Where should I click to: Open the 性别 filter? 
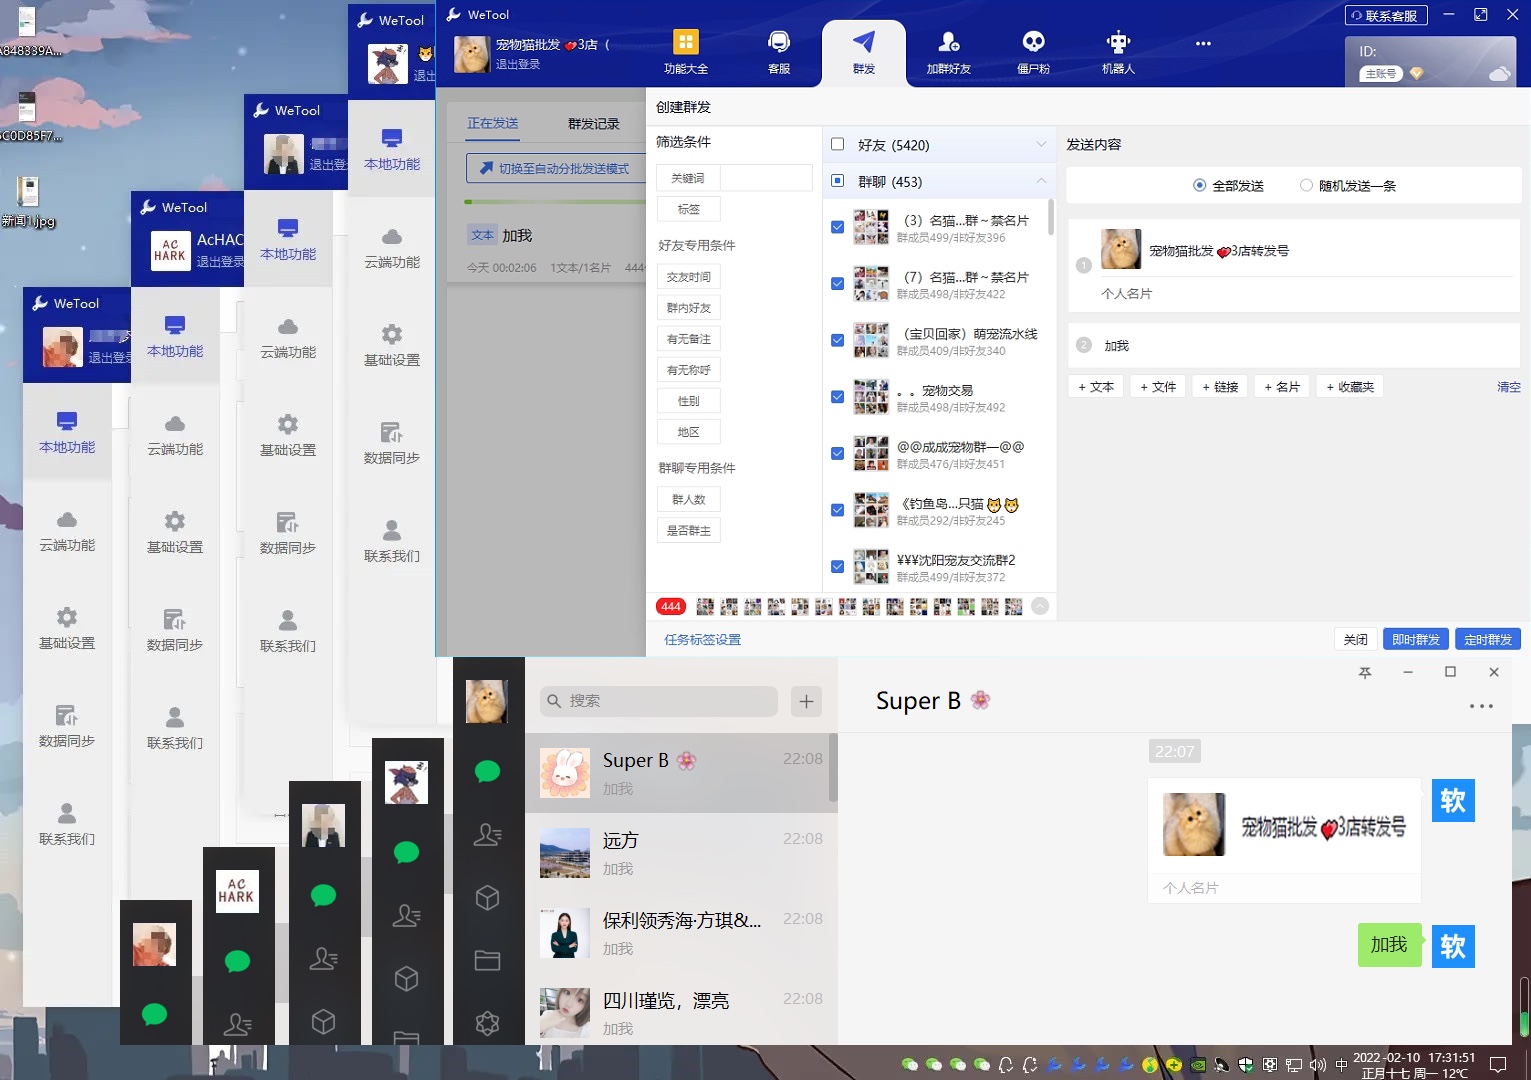[689, 401]
